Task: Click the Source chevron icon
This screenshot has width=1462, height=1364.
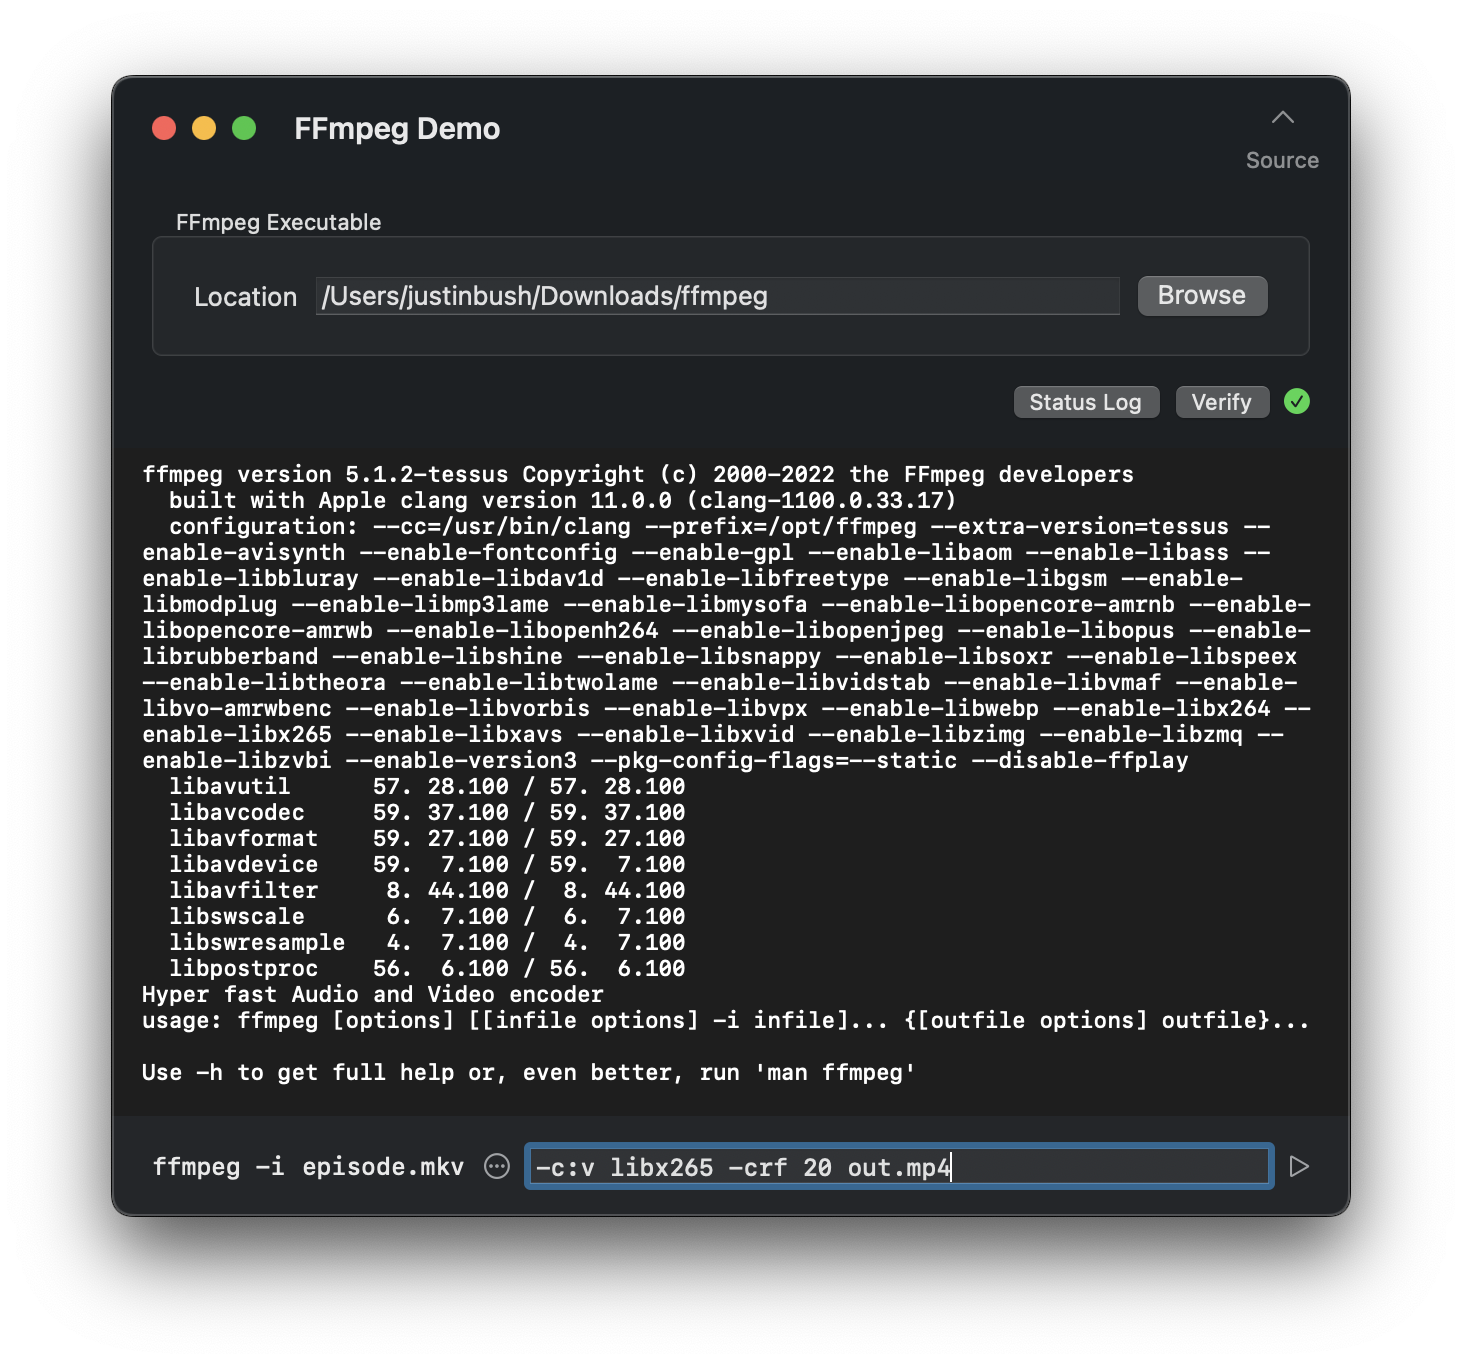Action: point(1282,118)
